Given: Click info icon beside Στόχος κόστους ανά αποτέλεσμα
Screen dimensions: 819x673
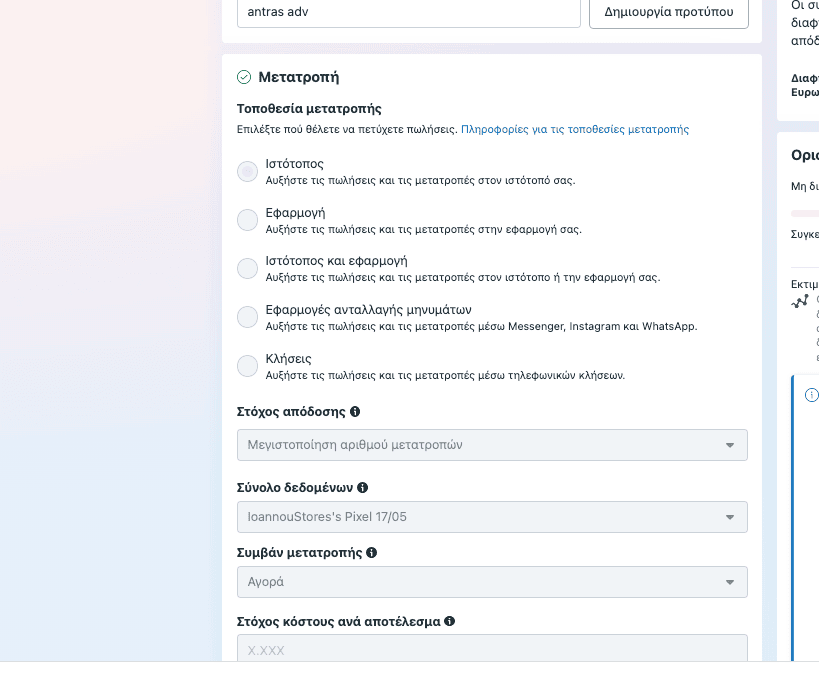Looking at the screenshot, I should click(x=449, y=621).
